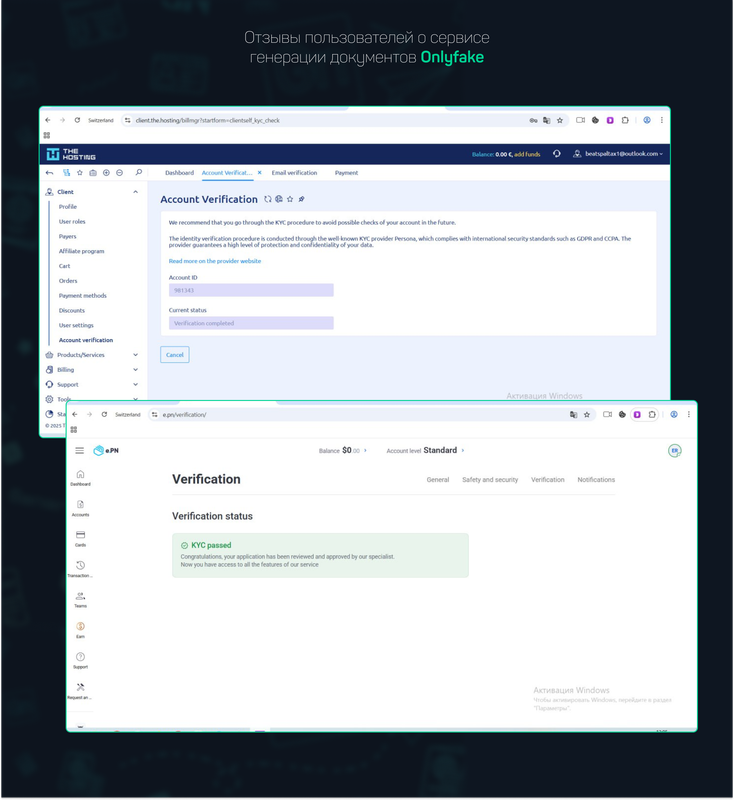Follow the 'Read more on the provider website' link
The height and width of the screenshot is (800, 734).
[x=214, y=261]
